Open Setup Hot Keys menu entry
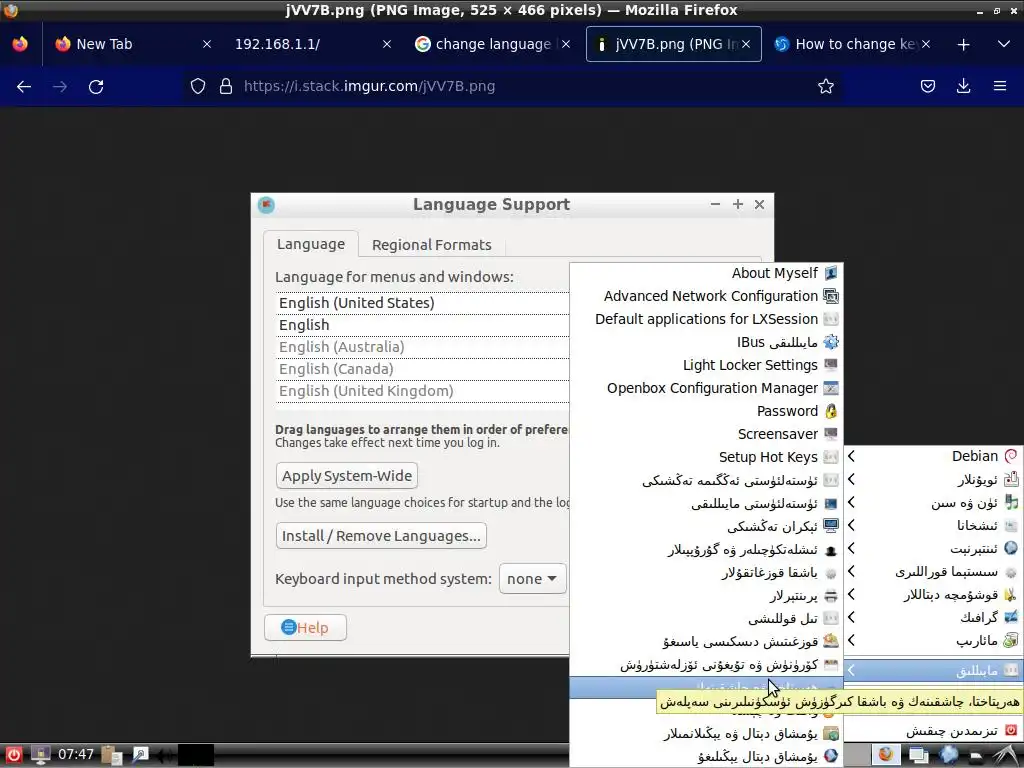 click(706, 457)
